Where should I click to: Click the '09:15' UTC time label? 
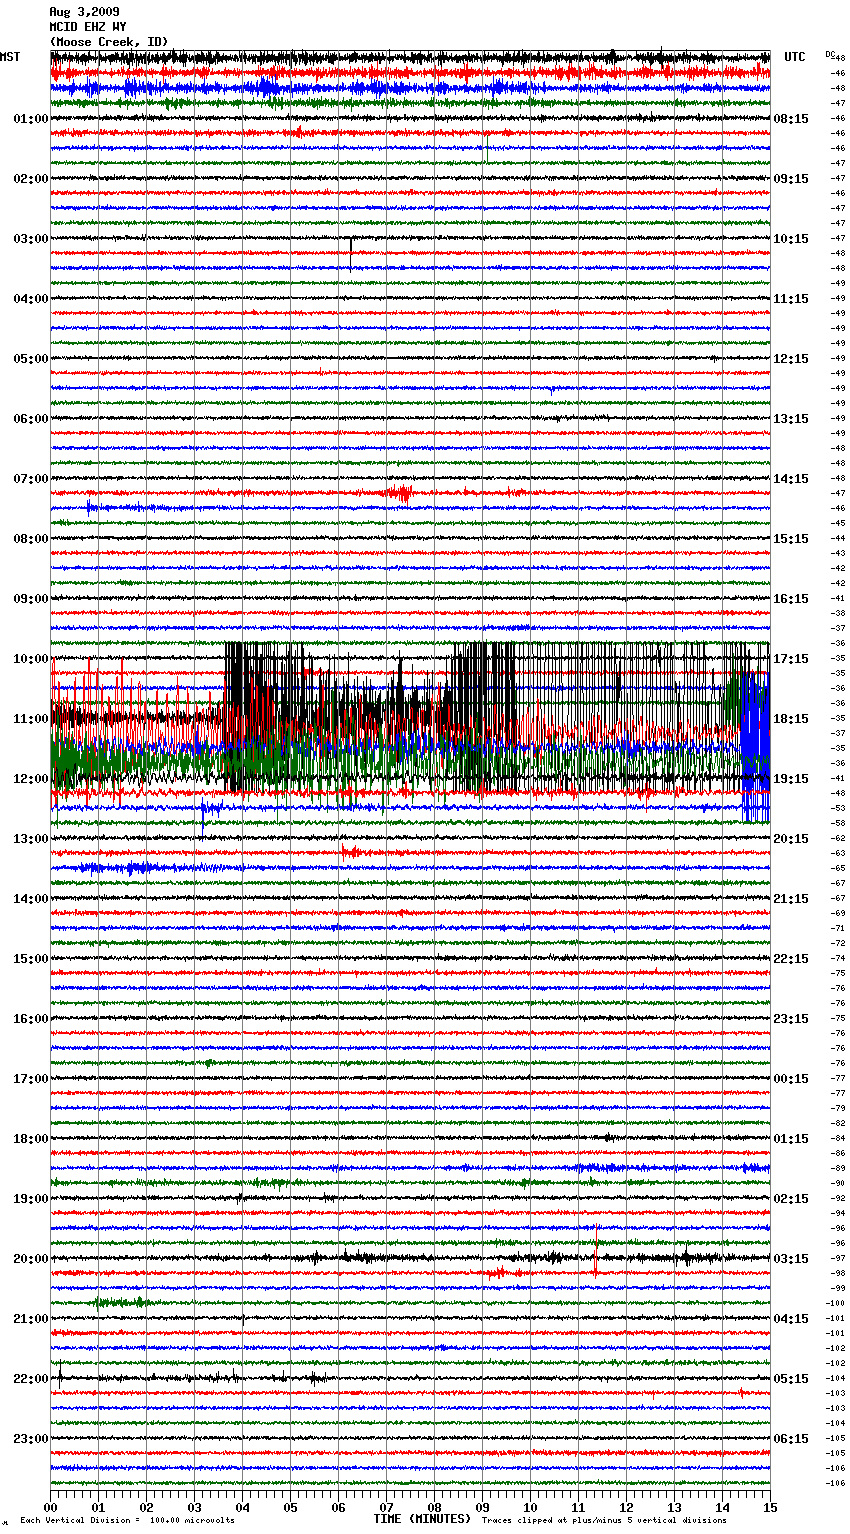[791, 179]
